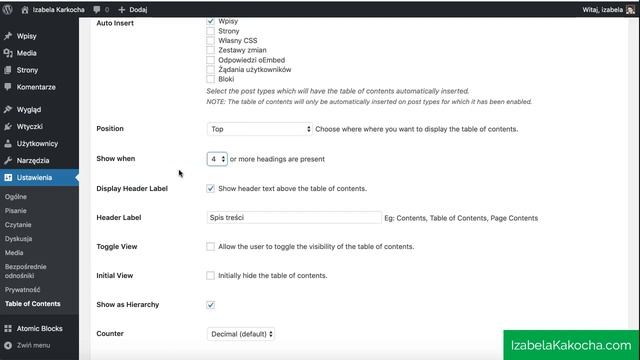Open the Wygląd menu
The height and width of the screenshot is (360, 640).
point(29,109)
